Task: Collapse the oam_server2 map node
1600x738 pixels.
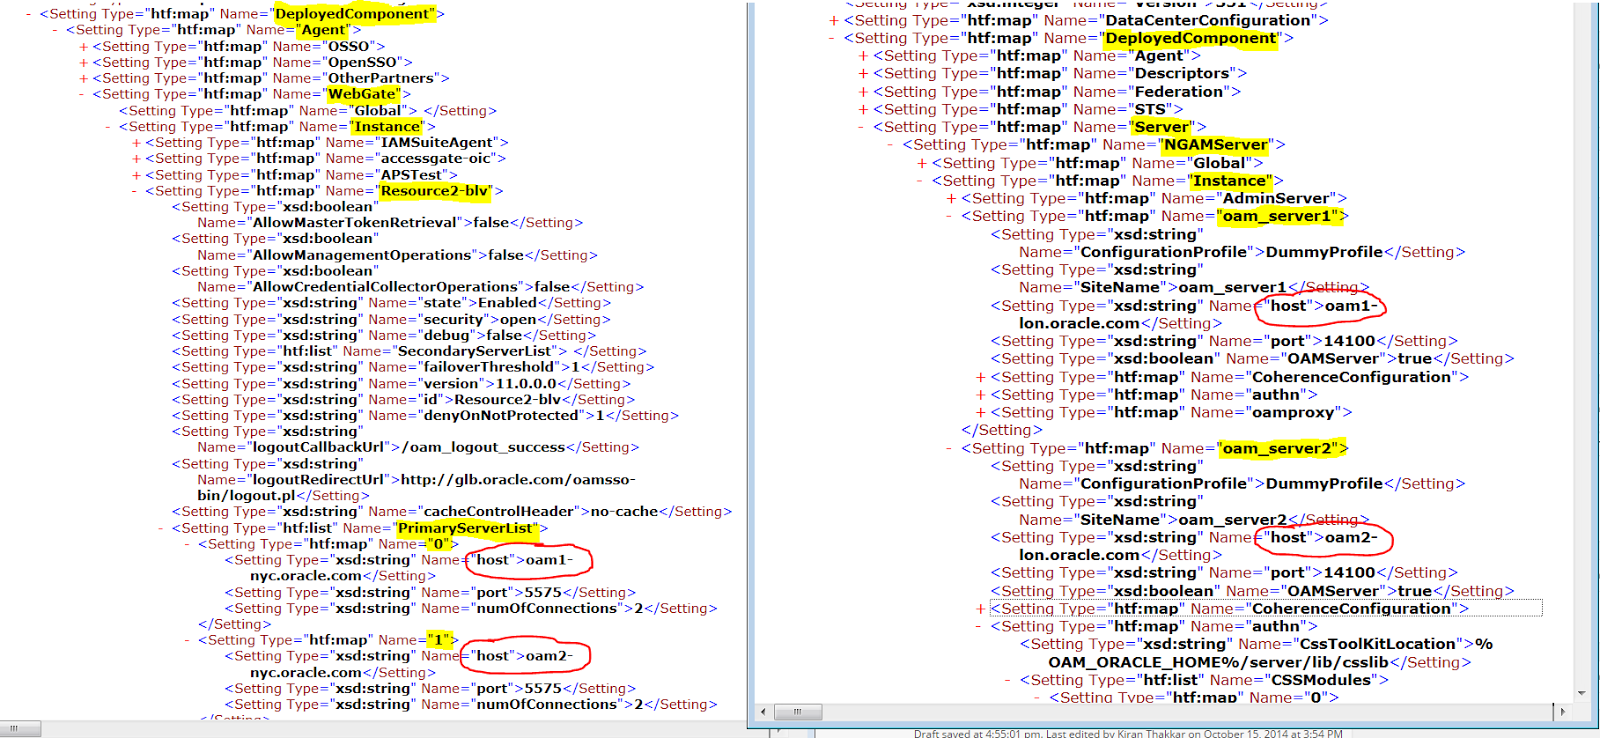Action: pyautogui.click(x=951, y=448)
